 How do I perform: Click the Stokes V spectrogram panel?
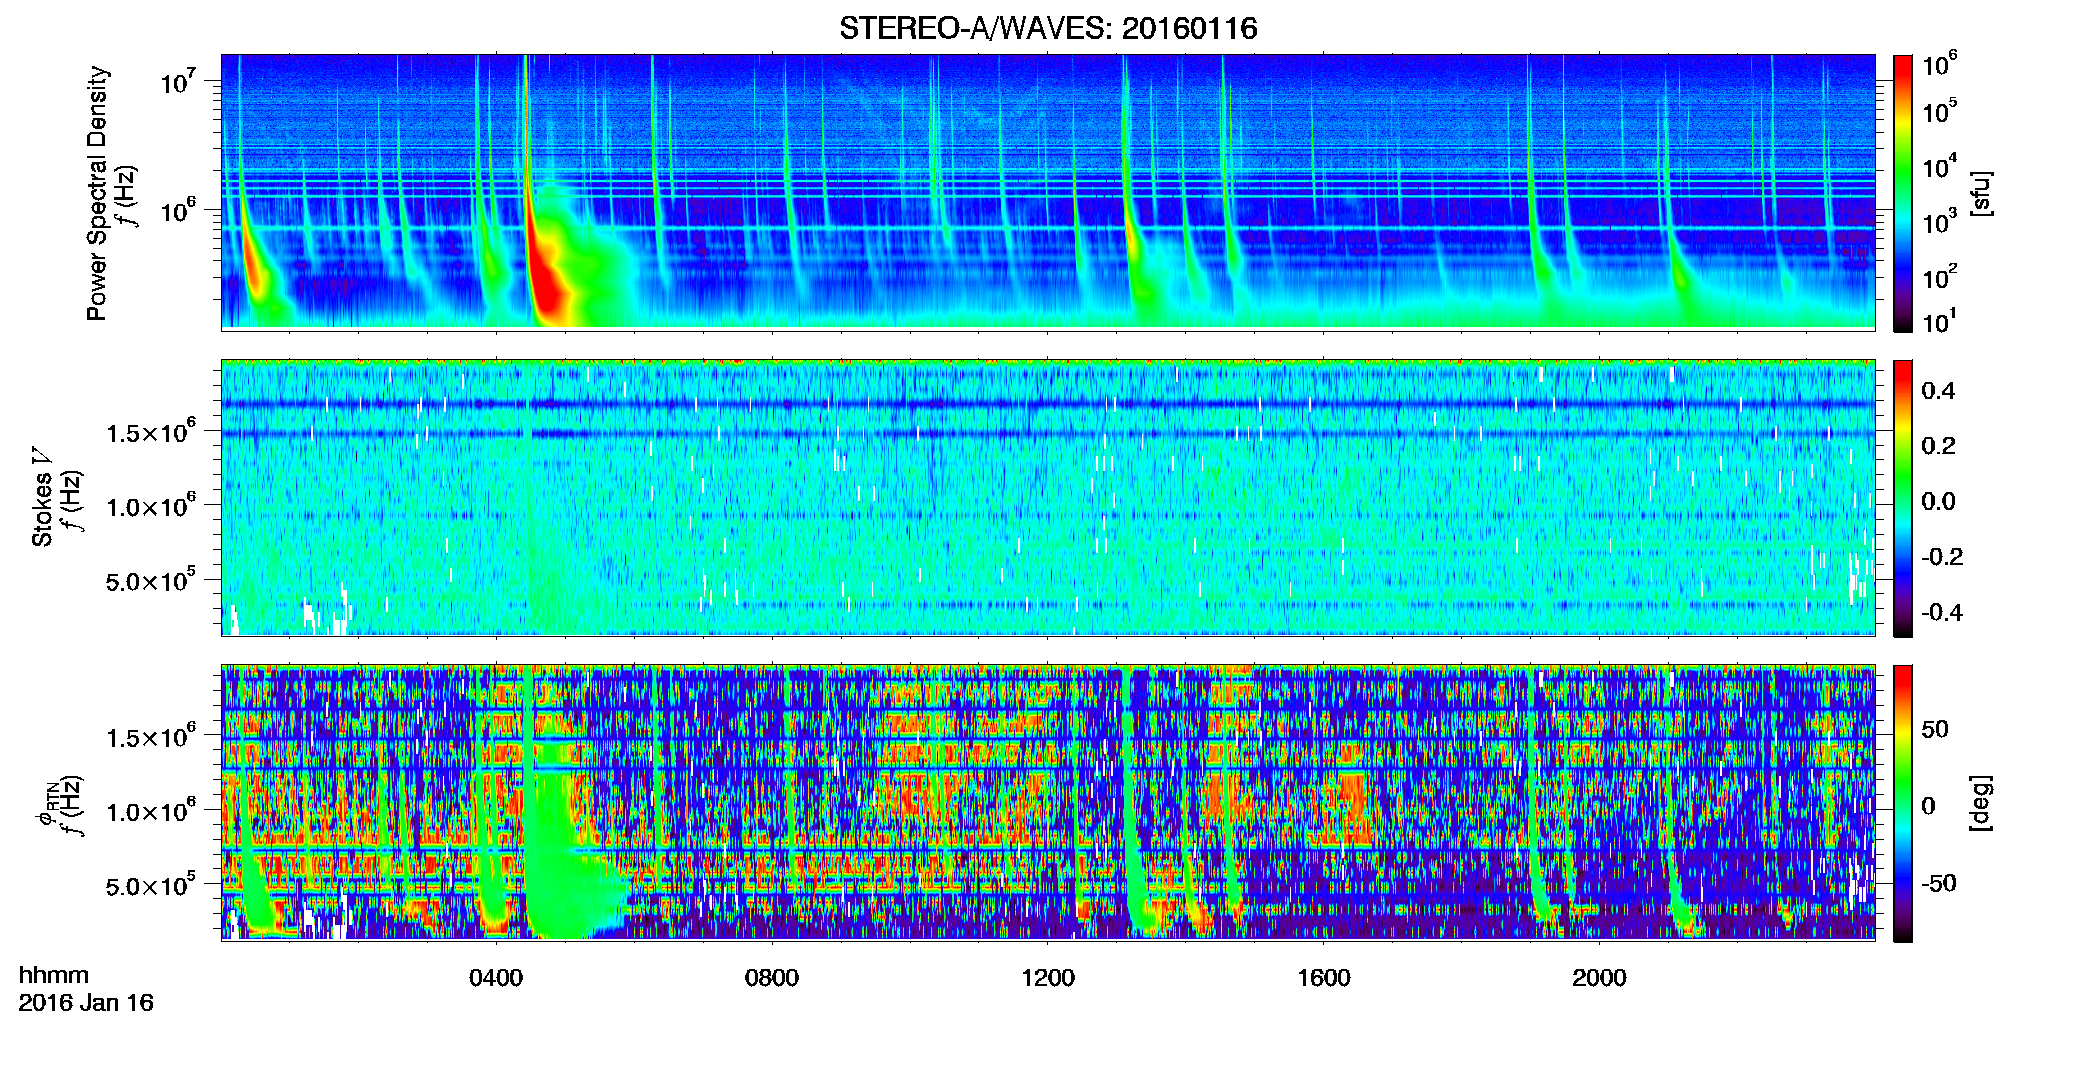[1048, 497]
